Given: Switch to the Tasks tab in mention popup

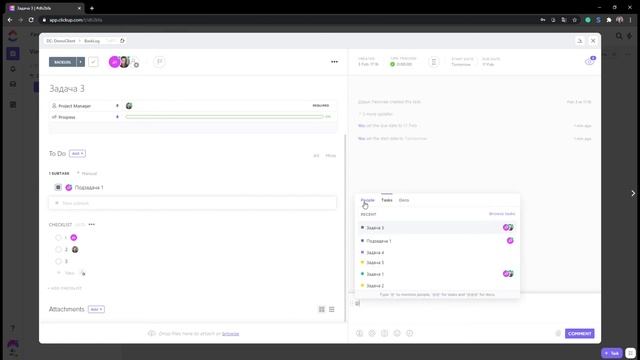Looking at the screenshot, I should point(387,200).
